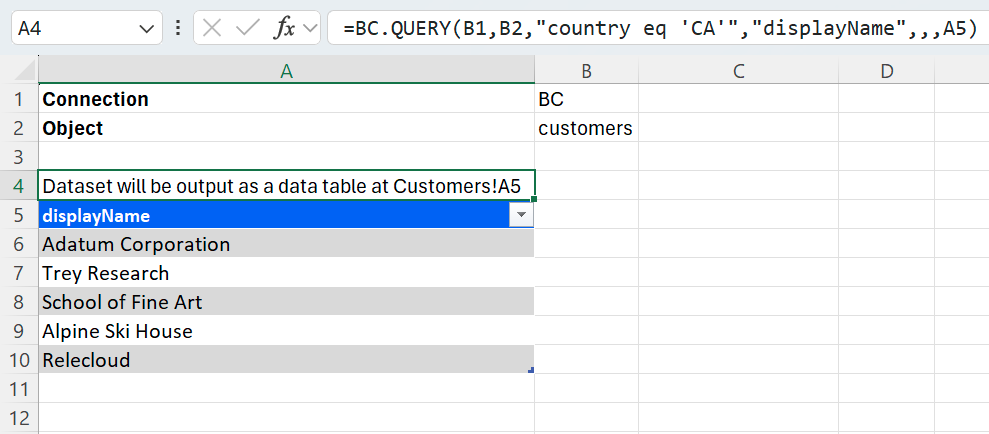Select column C header
989x434 pixels.
(x=738, y=71)
